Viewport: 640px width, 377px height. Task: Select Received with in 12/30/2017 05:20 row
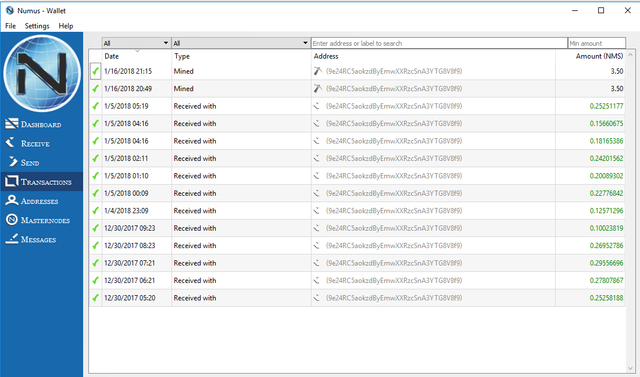[x=195, y=298]
